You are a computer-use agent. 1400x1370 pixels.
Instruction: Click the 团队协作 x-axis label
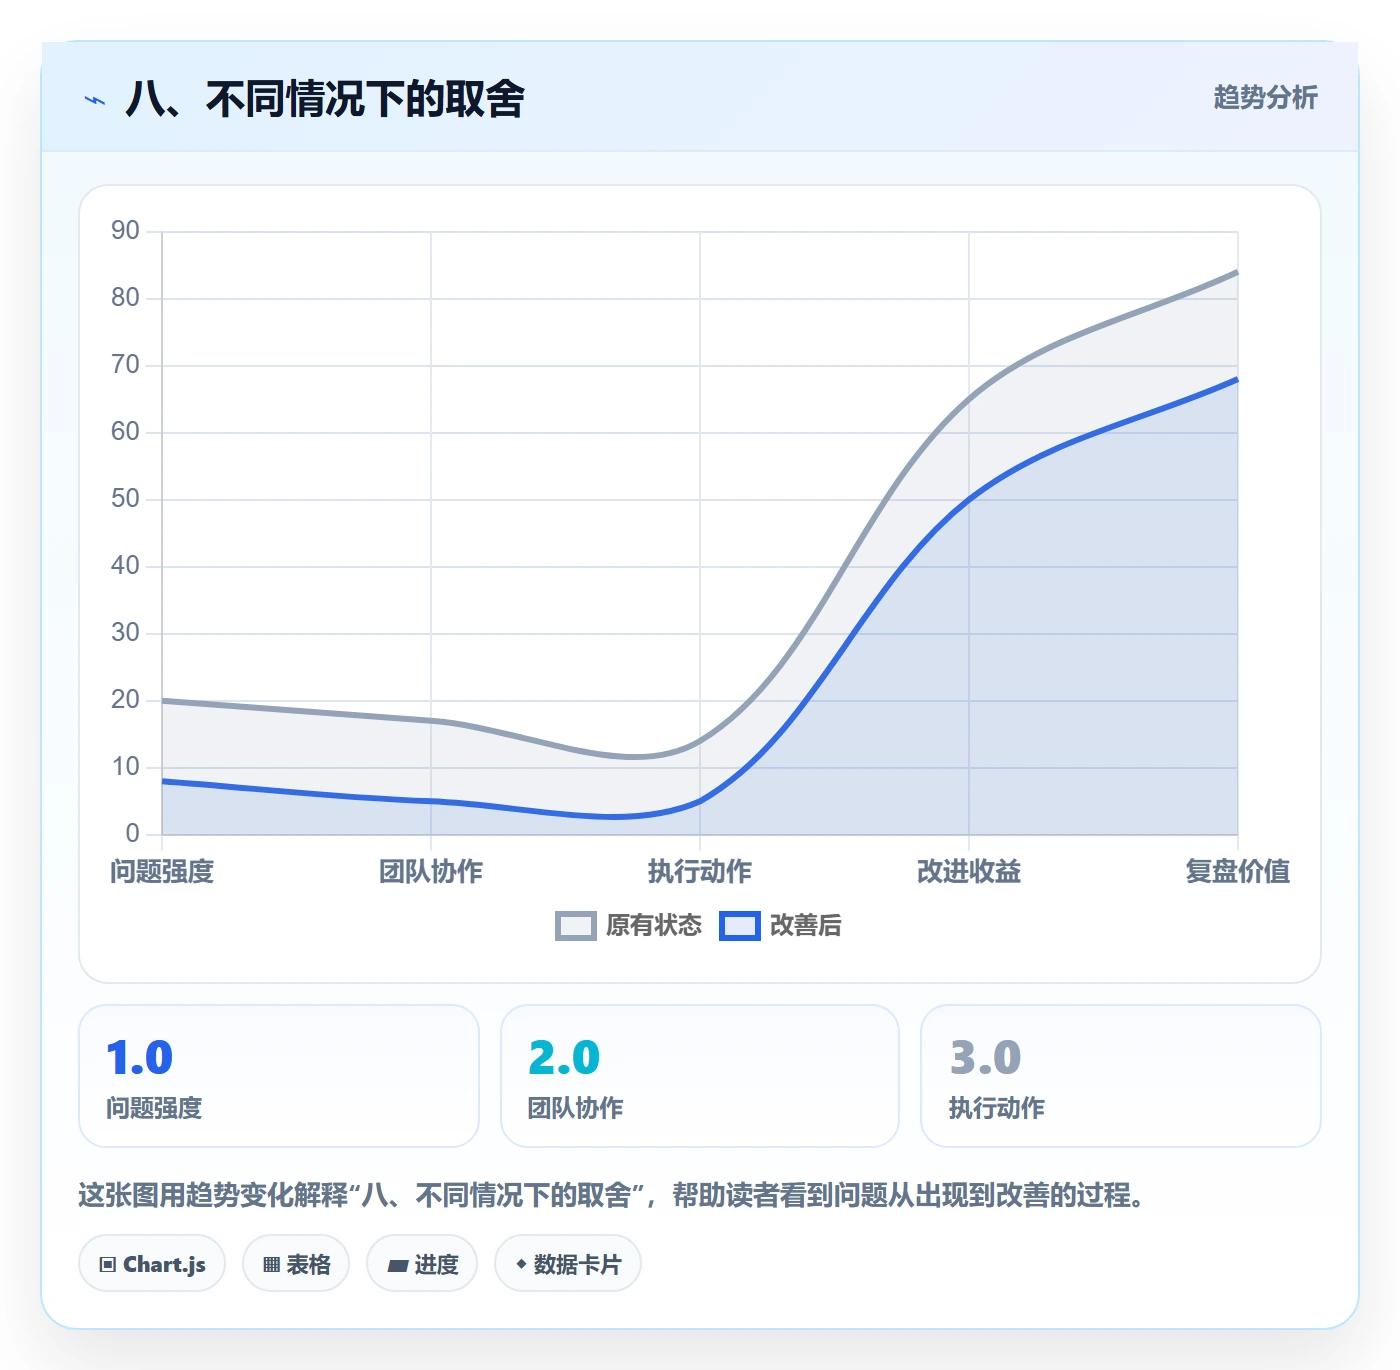coord(431,872)
